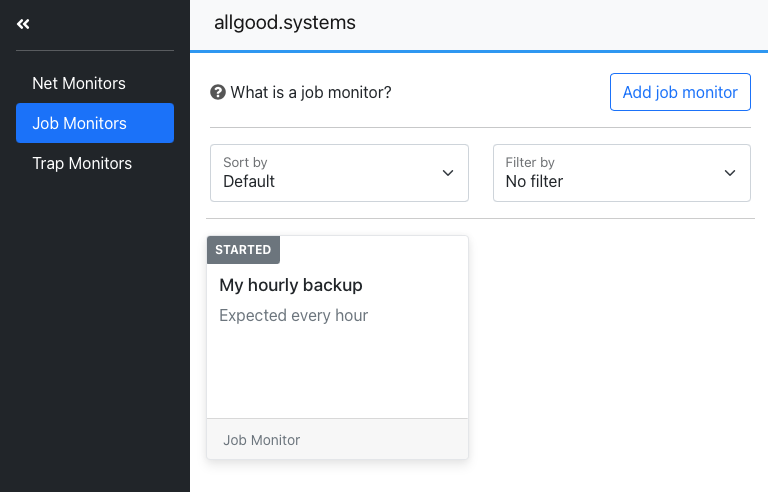768x492 pixels.
Task: Click the STARTED status badge
Action: pyautogui.click(x=243, y=250)
